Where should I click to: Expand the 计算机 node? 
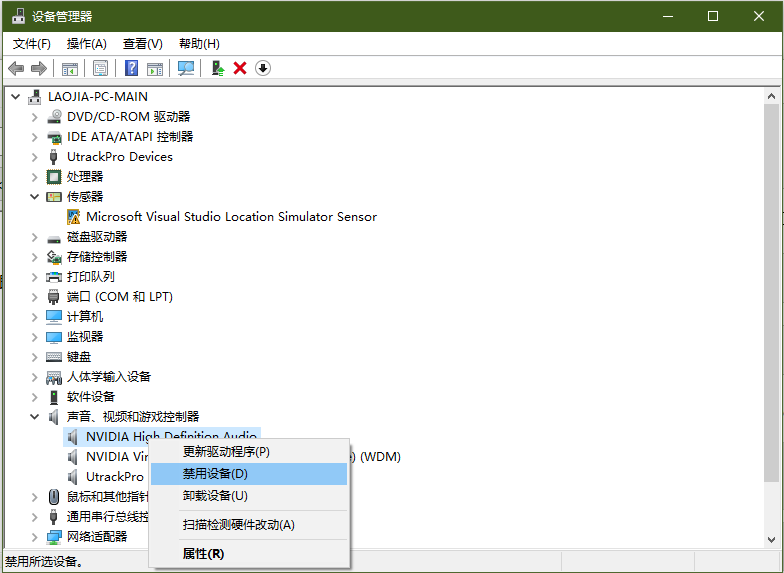coord(34,316)
